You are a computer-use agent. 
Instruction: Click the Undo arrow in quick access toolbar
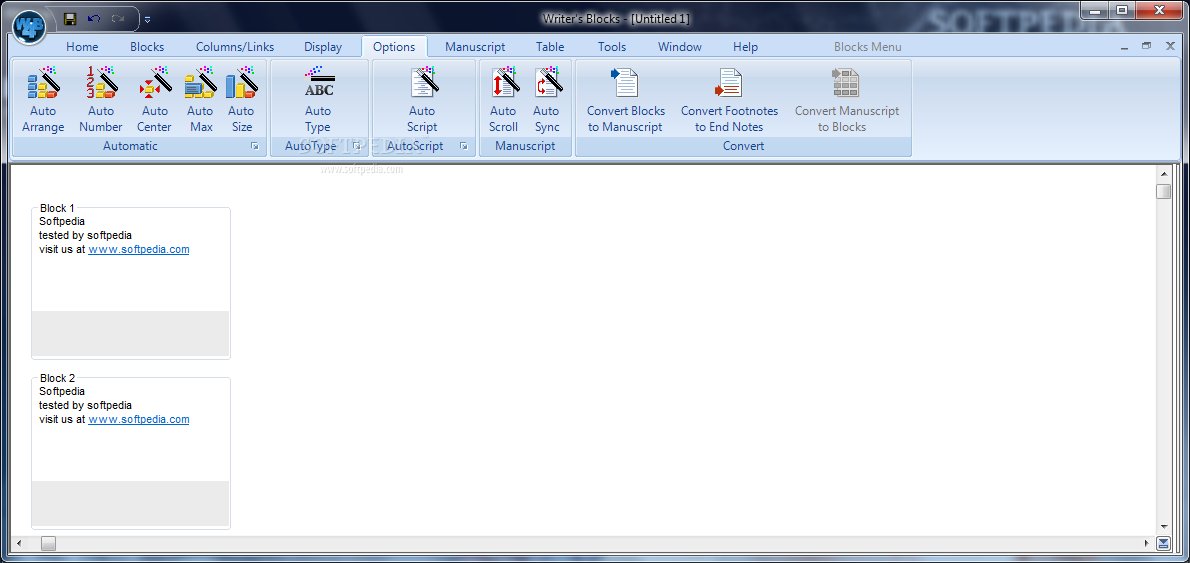(x=93, y=18)
